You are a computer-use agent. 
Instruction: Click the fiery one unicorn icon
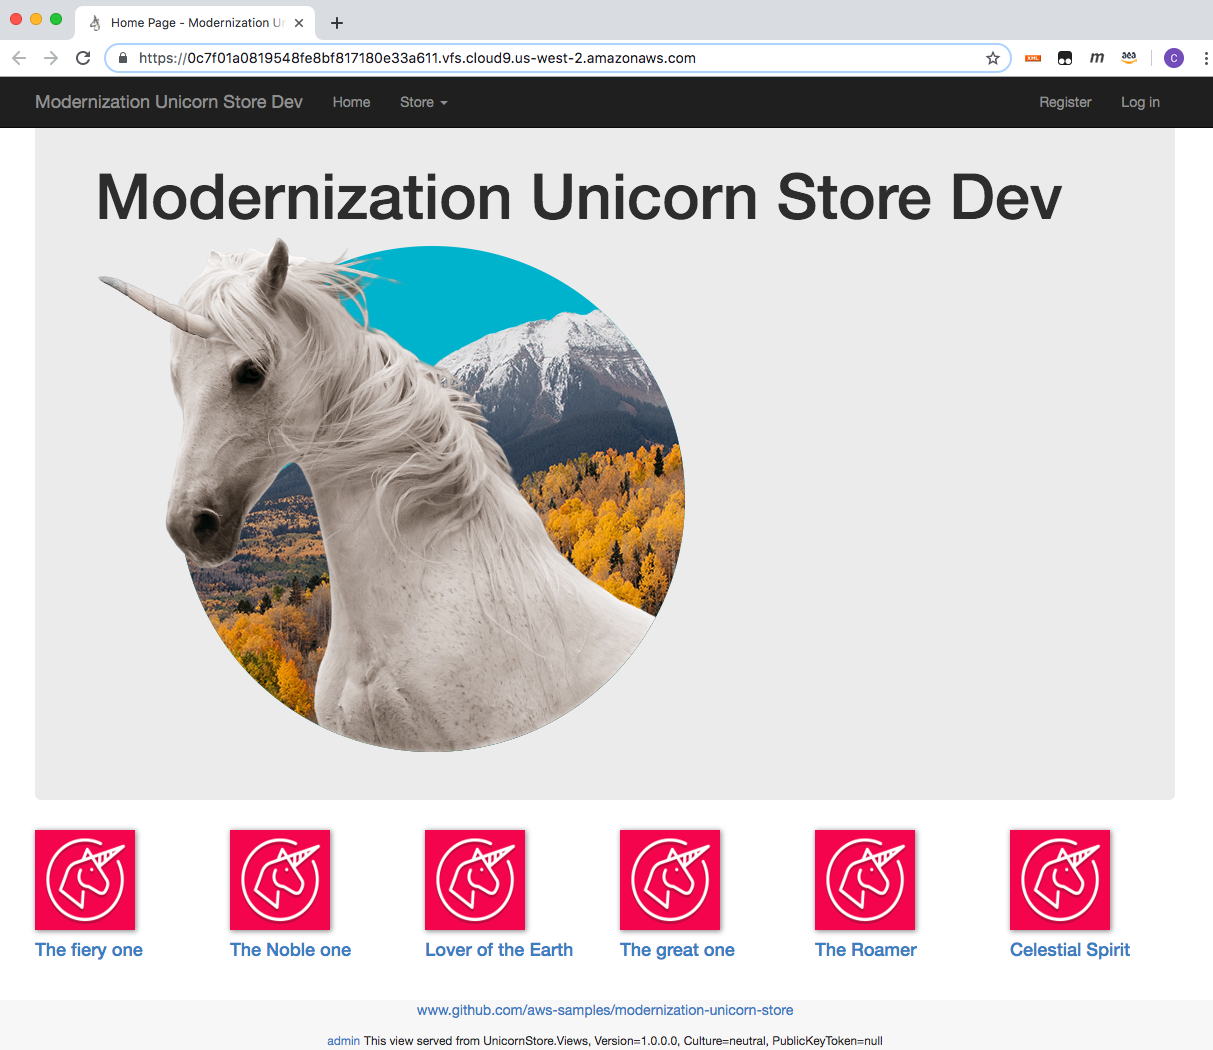[85, 880]
